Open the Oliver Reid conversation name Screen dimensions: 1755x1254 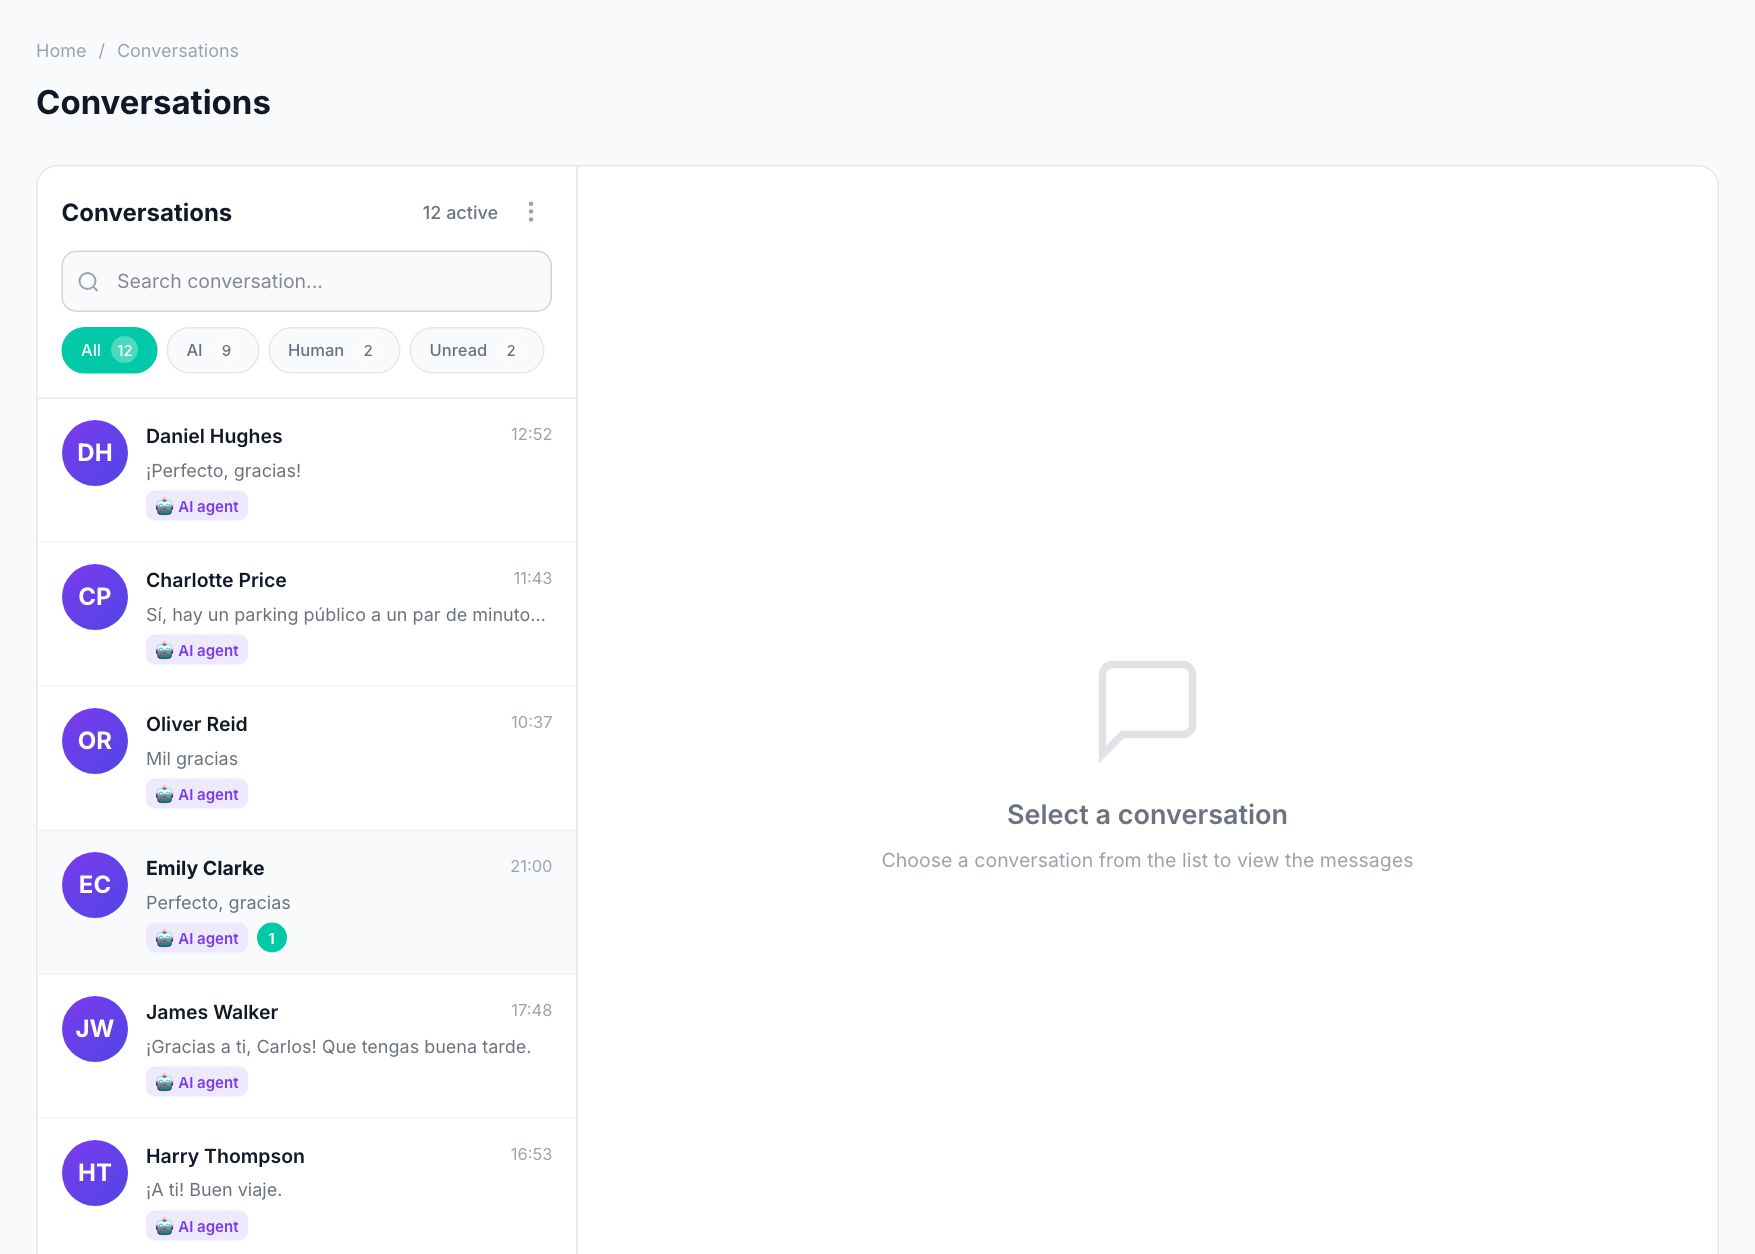tap(196, 724)
